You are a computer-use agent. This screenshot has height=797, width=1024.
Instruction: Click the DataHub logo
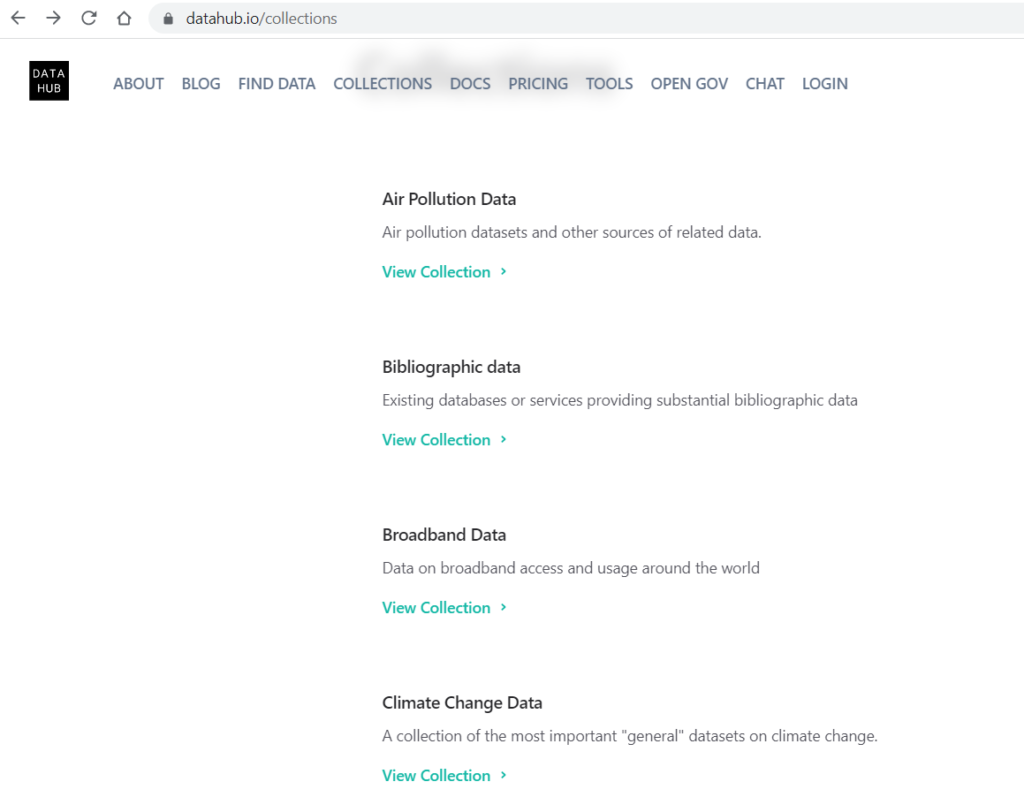pyautogui.click(x=48, y=80)
